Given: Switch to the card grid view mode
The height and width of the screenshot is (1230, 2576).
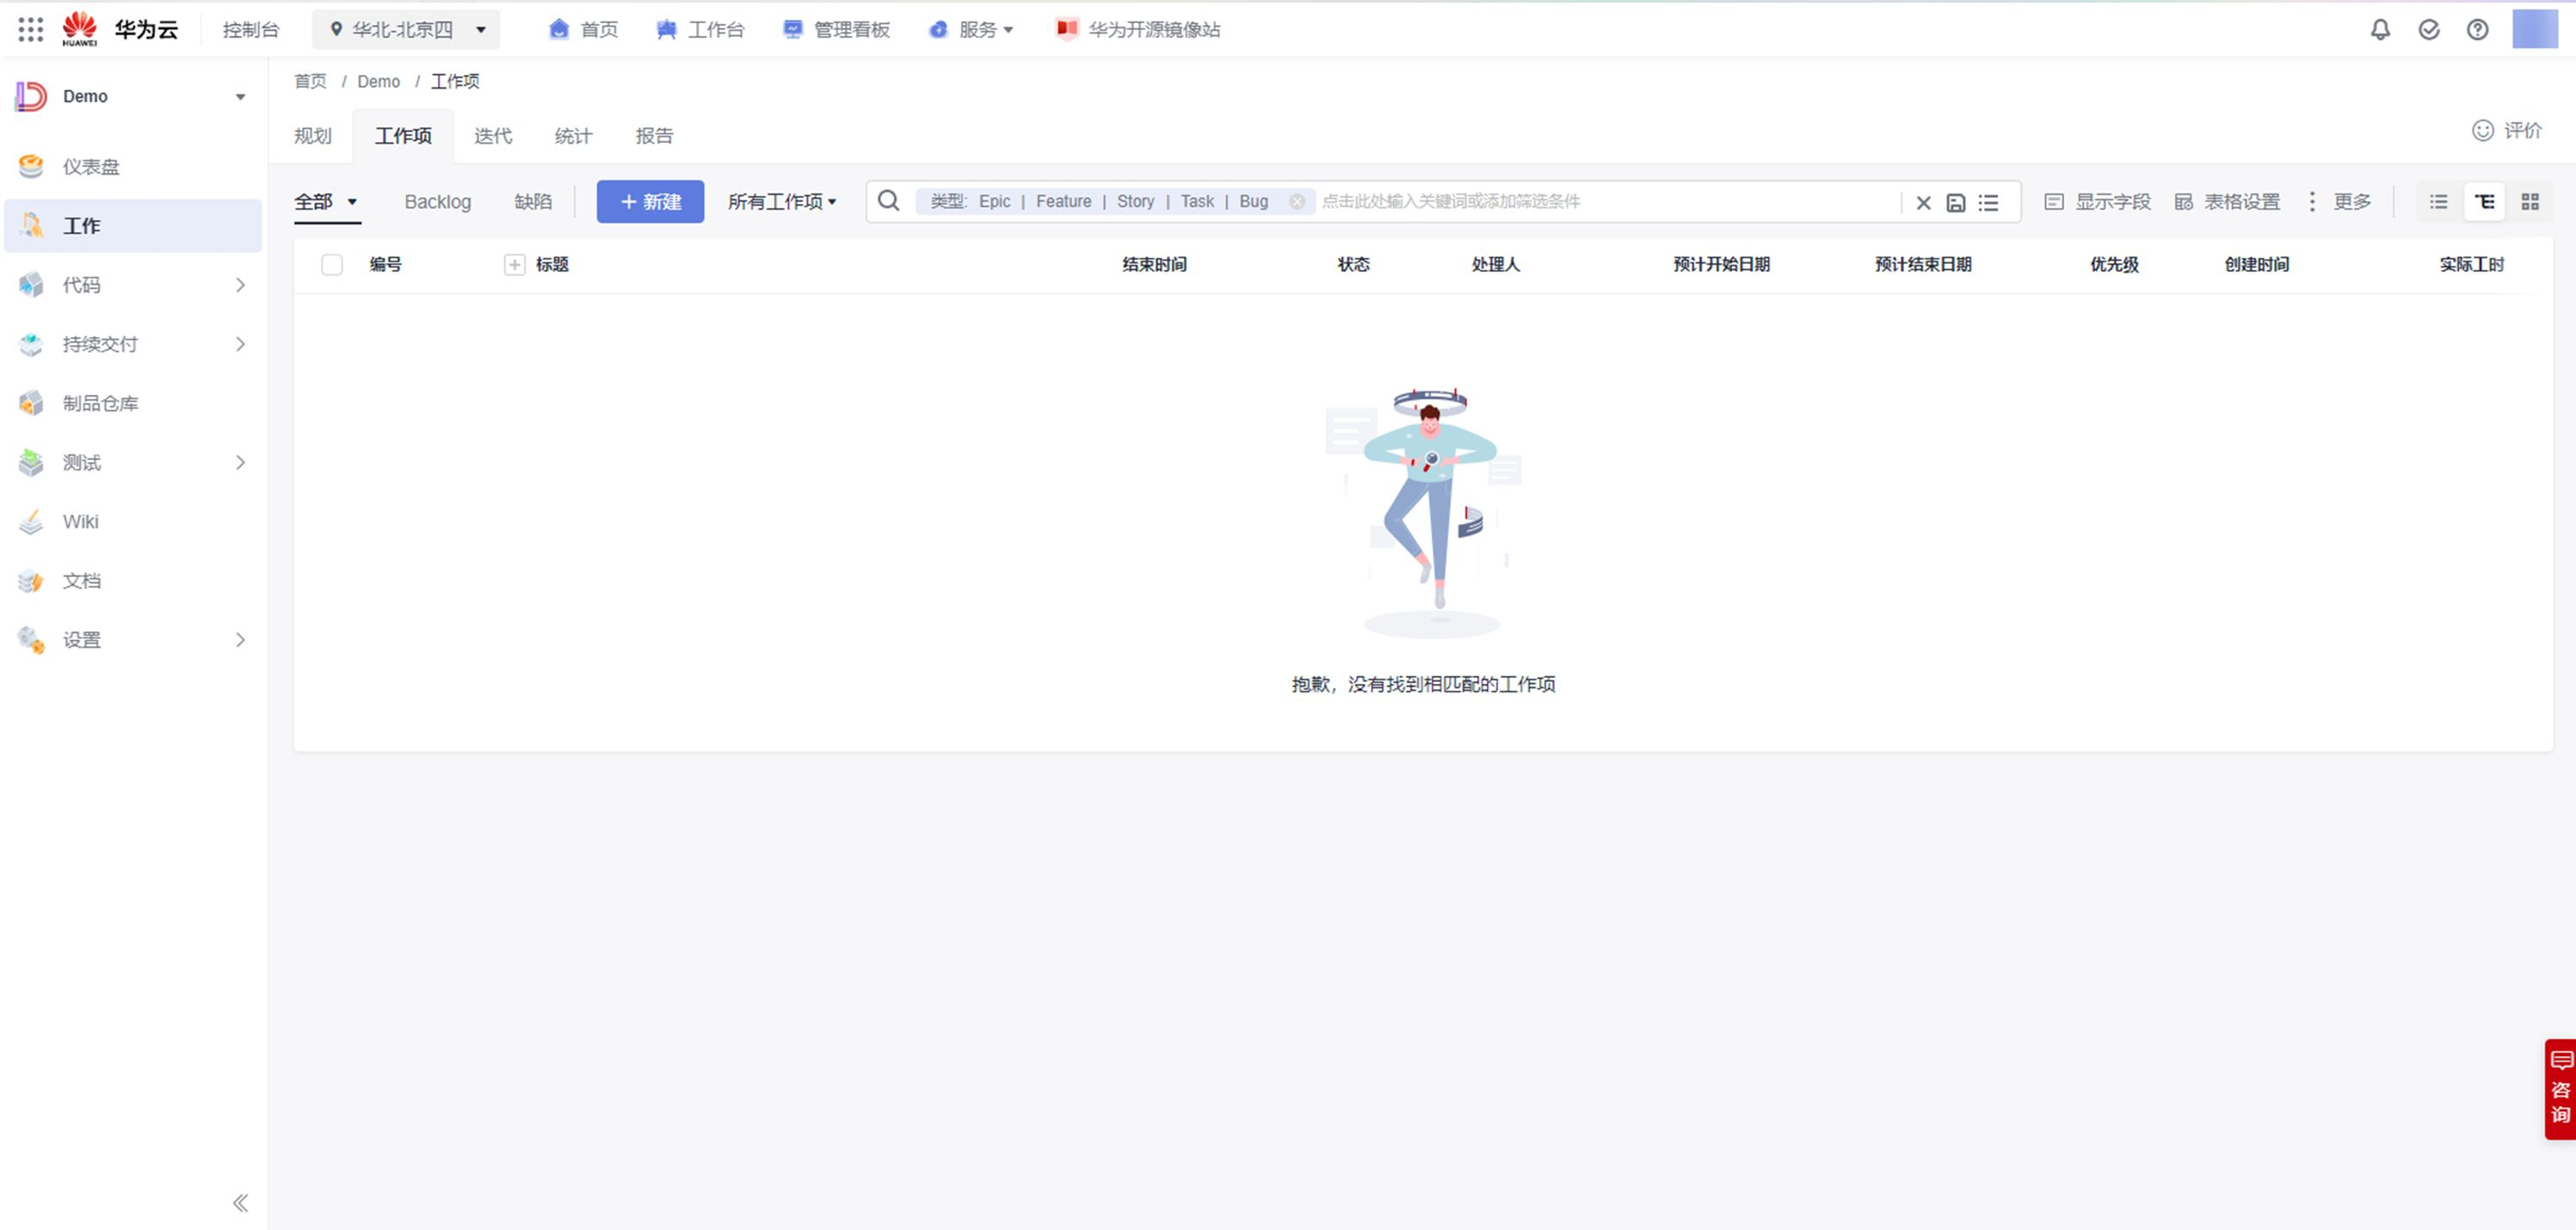Looking at the screenshot, I should click(x=2530, y=202).
